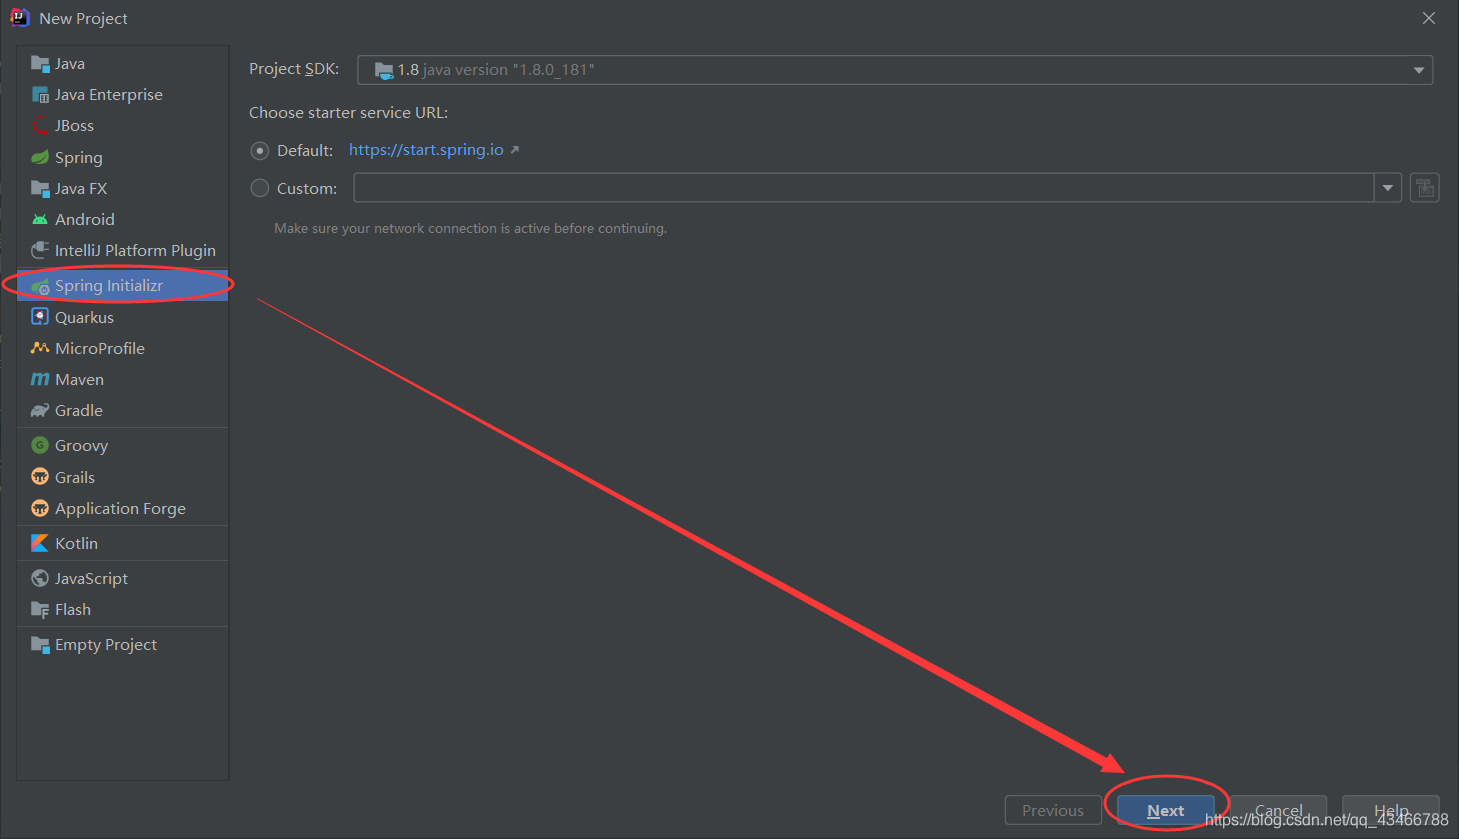Select Maven project type

click(123, 380)
